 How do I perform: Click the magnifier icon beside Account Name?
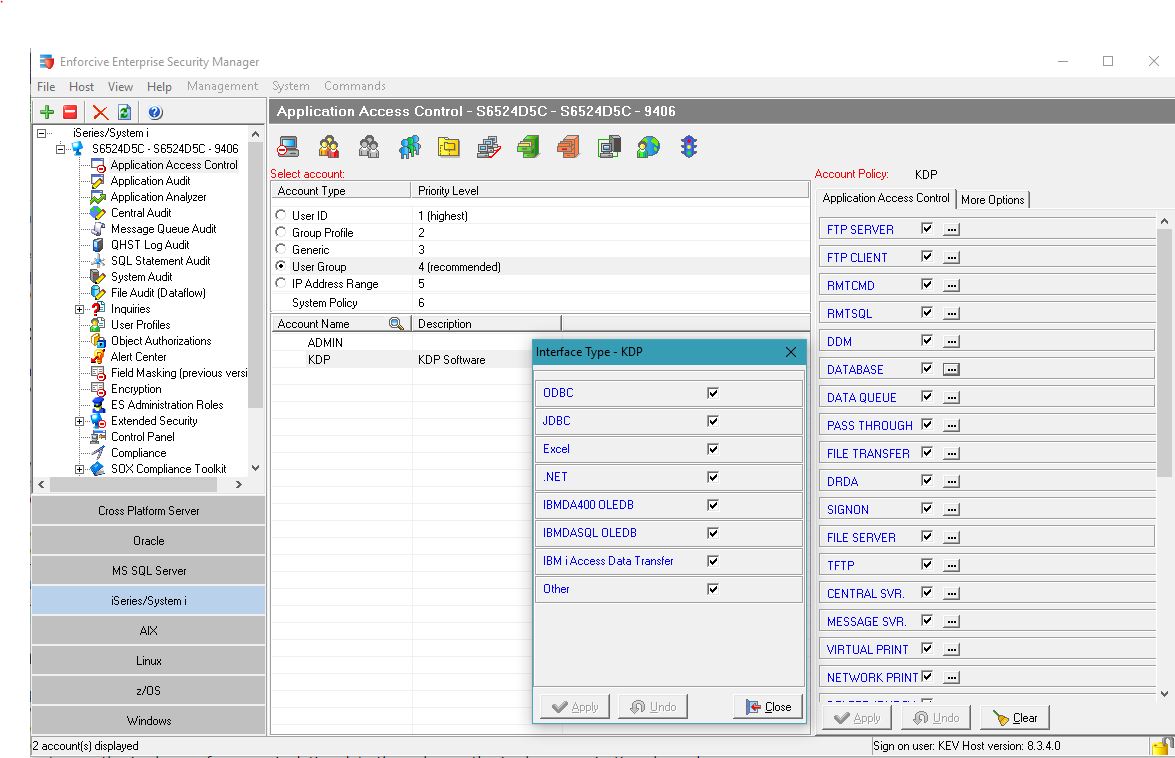(x=396, y=324)
